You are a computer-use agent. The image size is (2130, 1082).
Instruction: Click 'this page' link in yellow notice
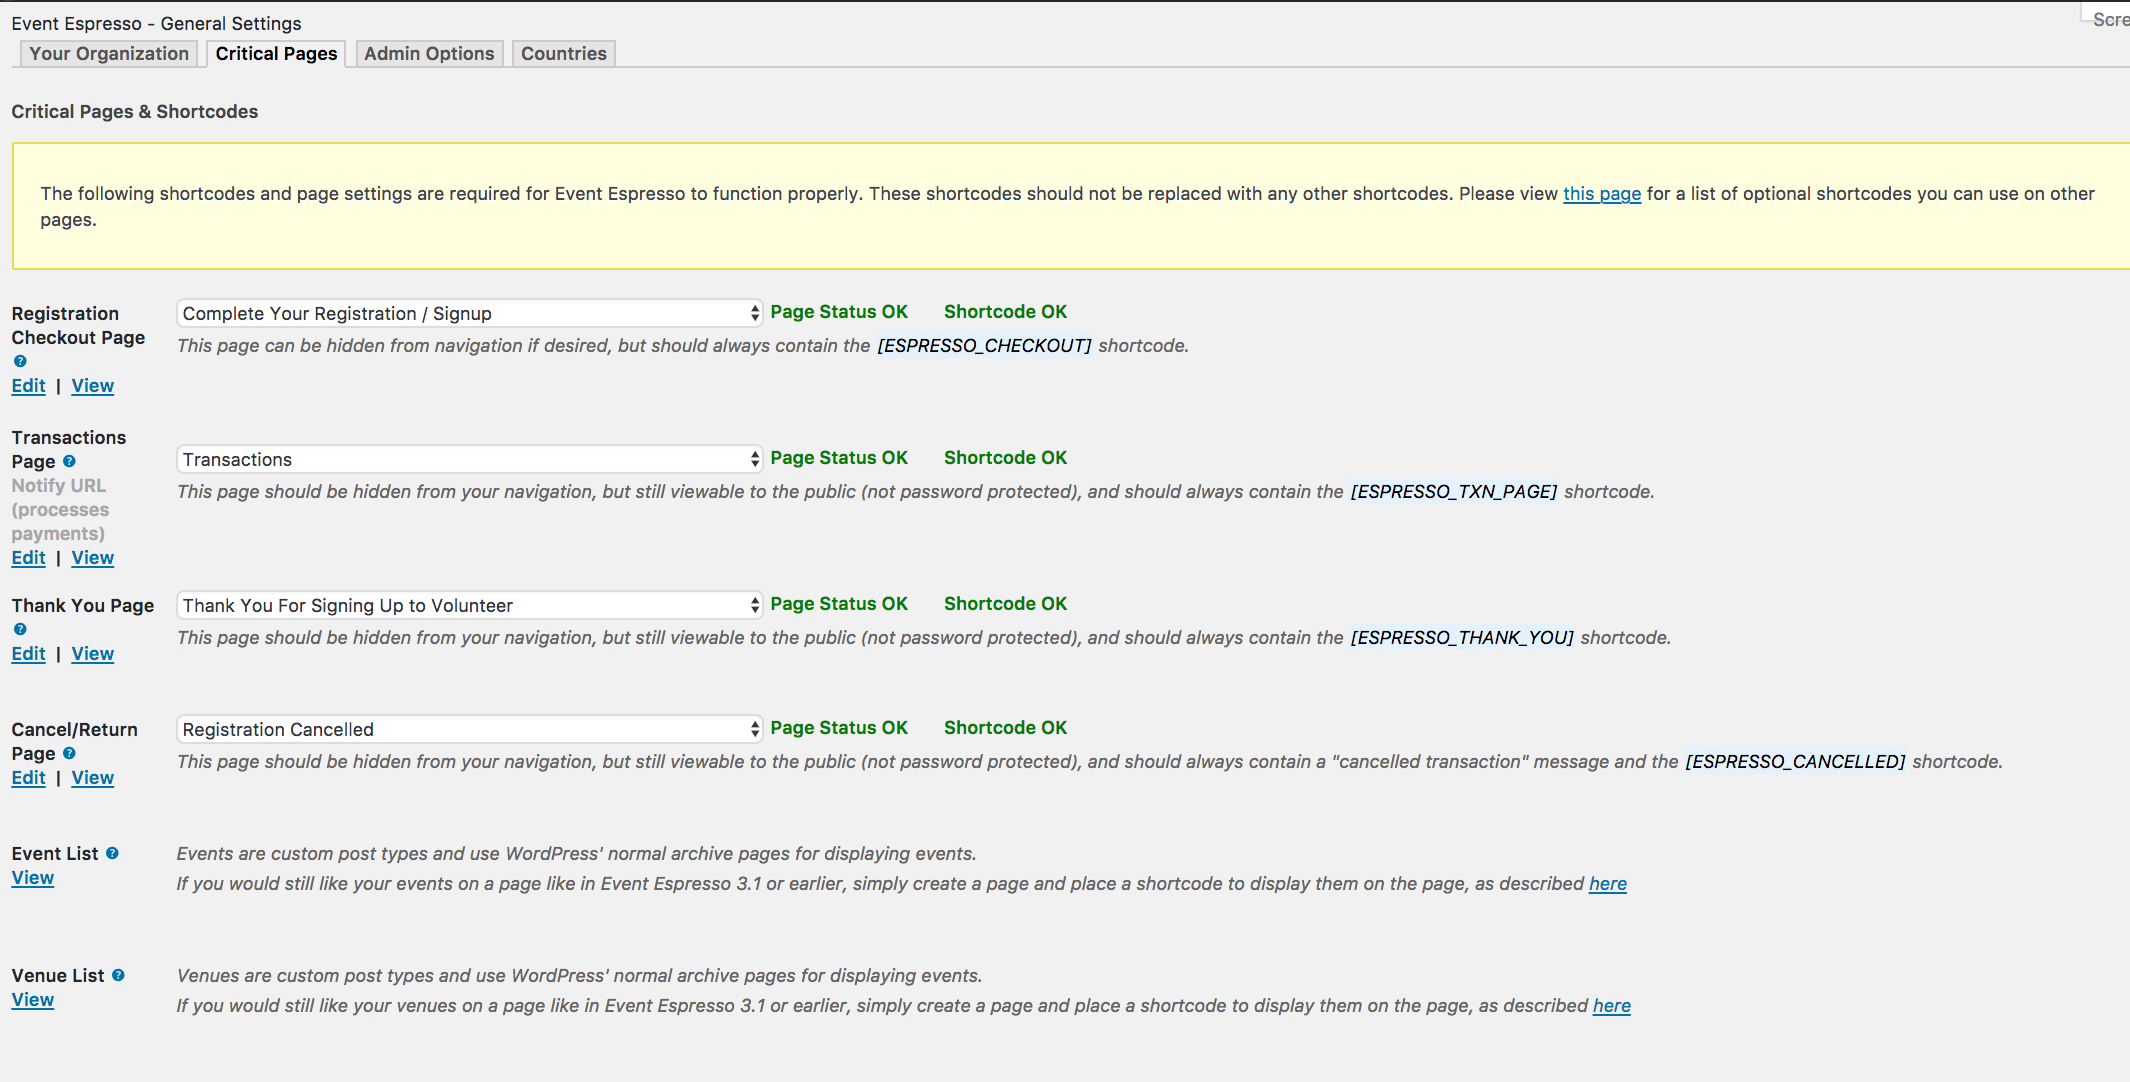click(1602, 194)
